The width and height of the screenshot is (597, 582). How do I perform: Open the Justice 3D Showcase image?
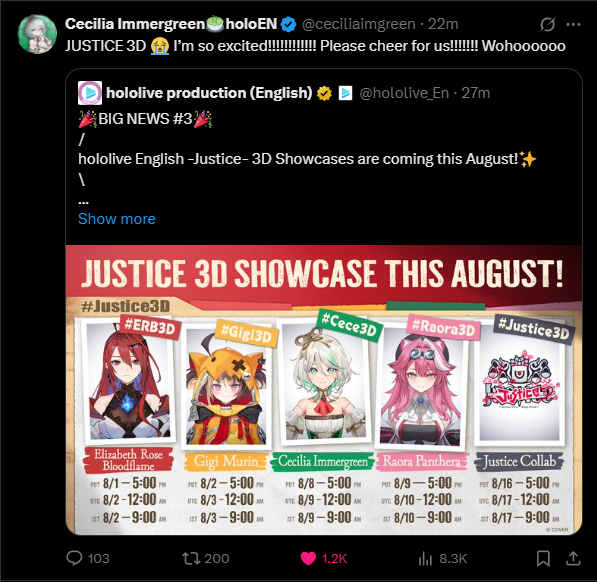[324, 390]
